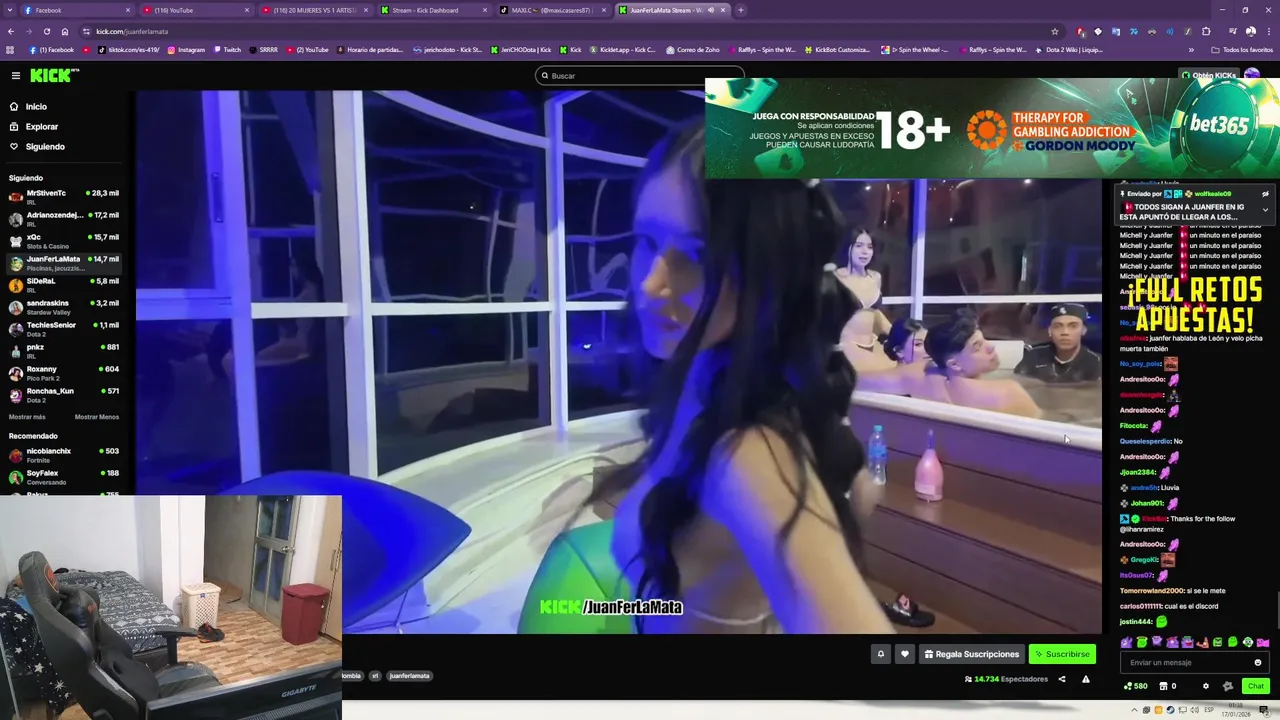
Task: Open chat settings gear icon
Action: 1205,686
